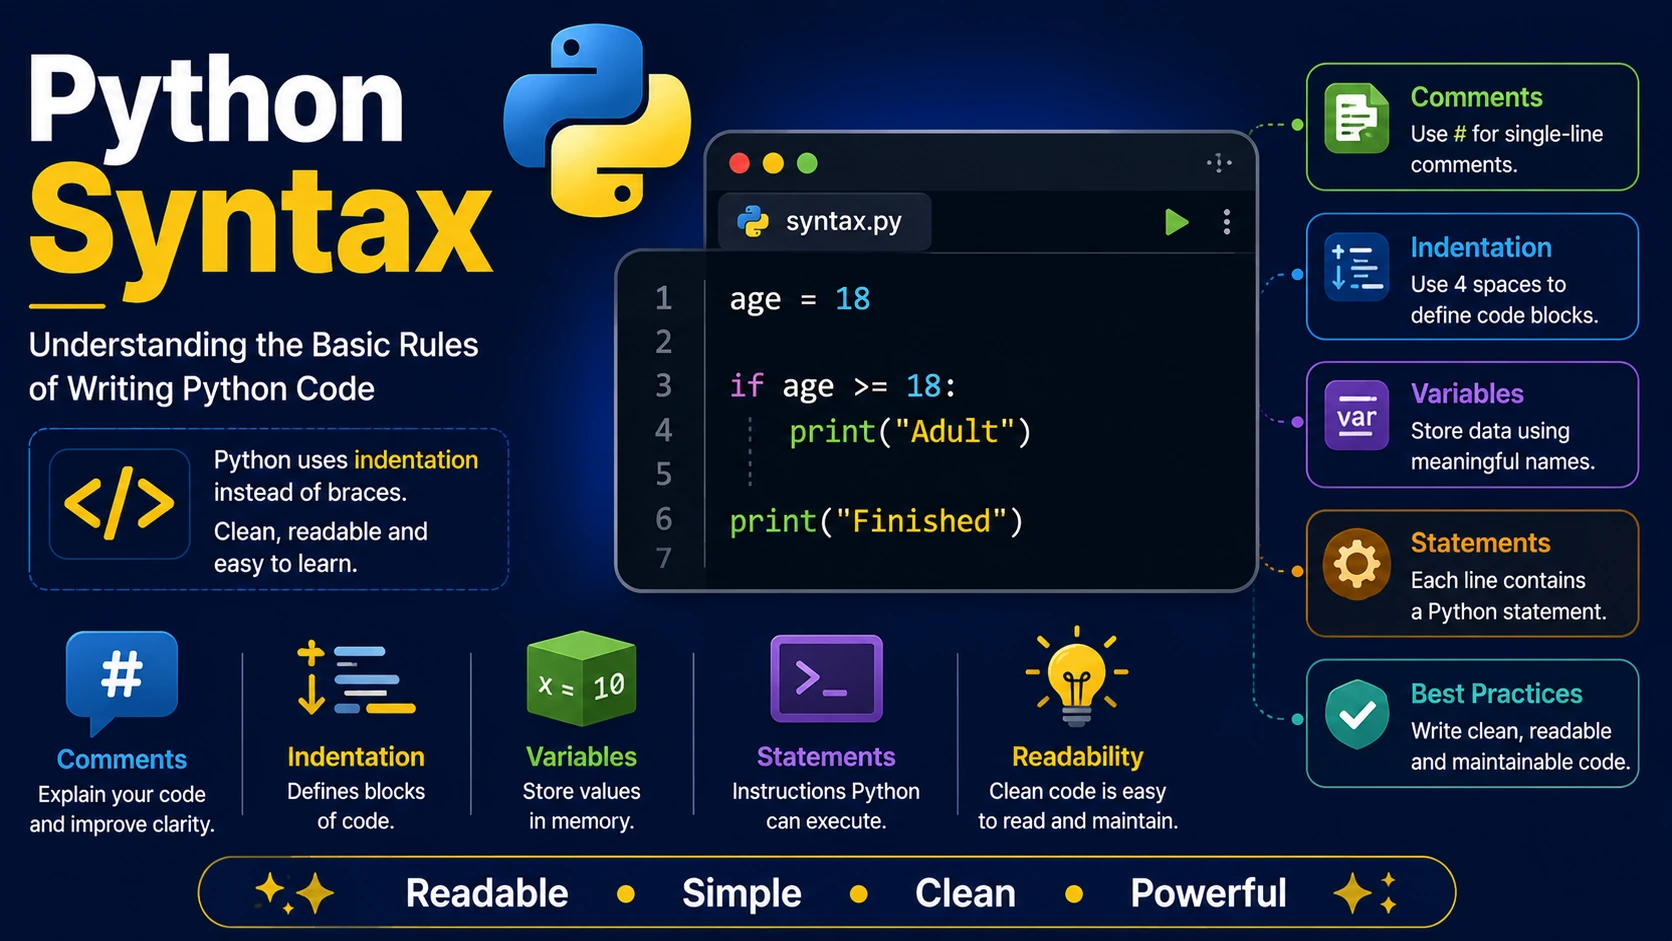1672x941 pixels.
Task: Click the blue Indentation card icon
Action: click(1356, 268)
